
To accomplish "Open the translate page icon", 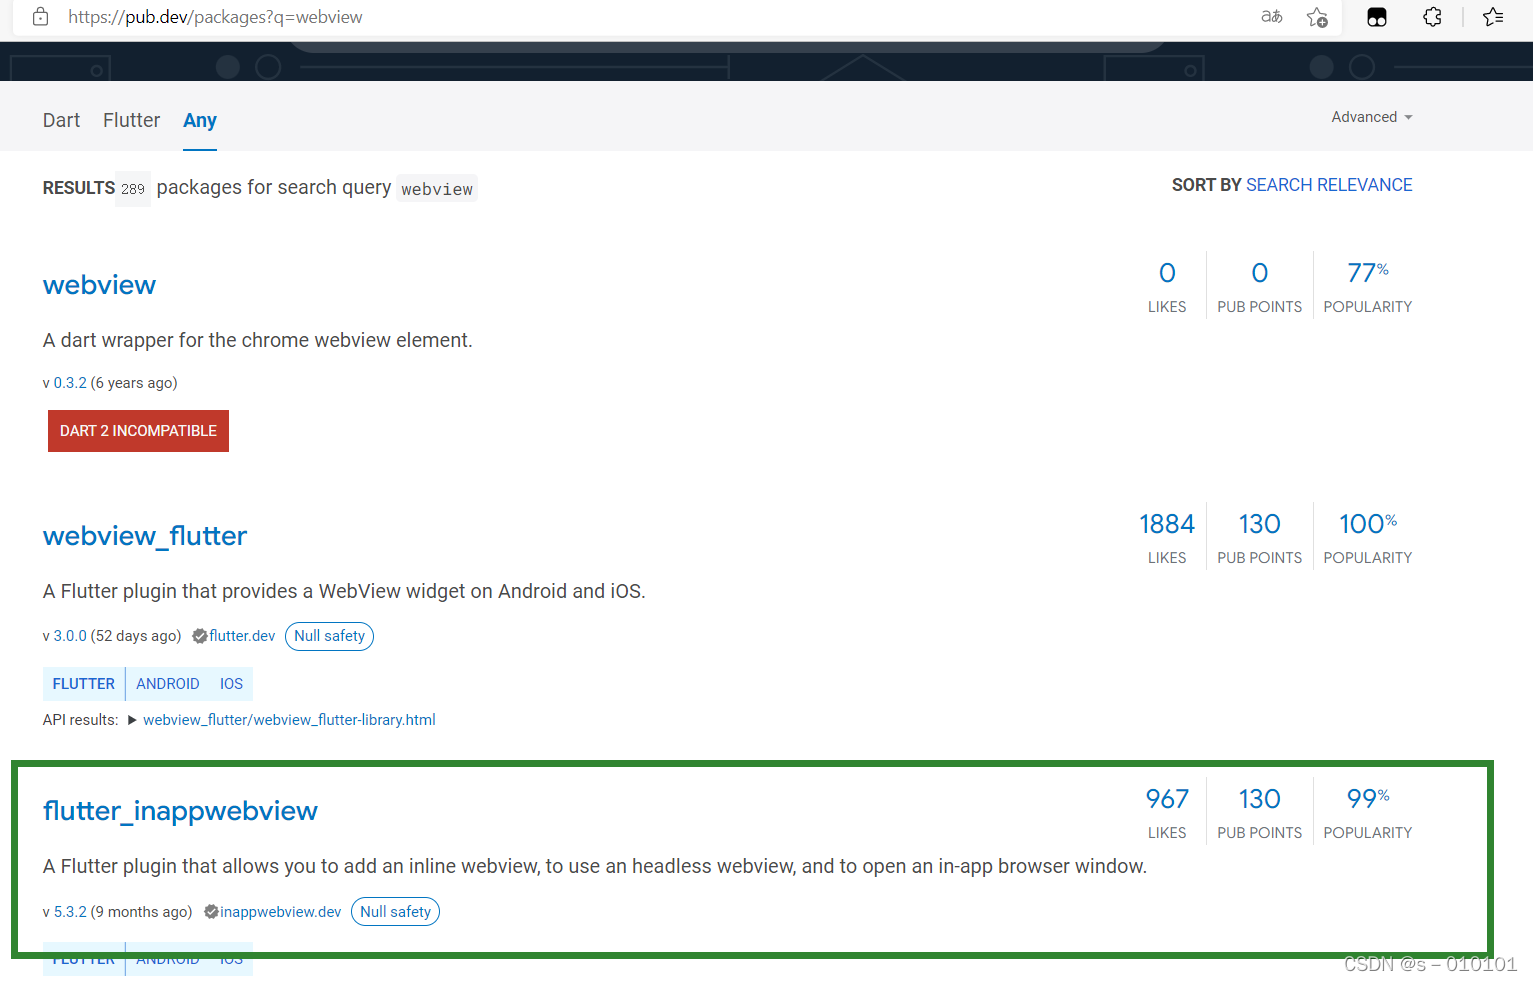I will click(1271, 17).
